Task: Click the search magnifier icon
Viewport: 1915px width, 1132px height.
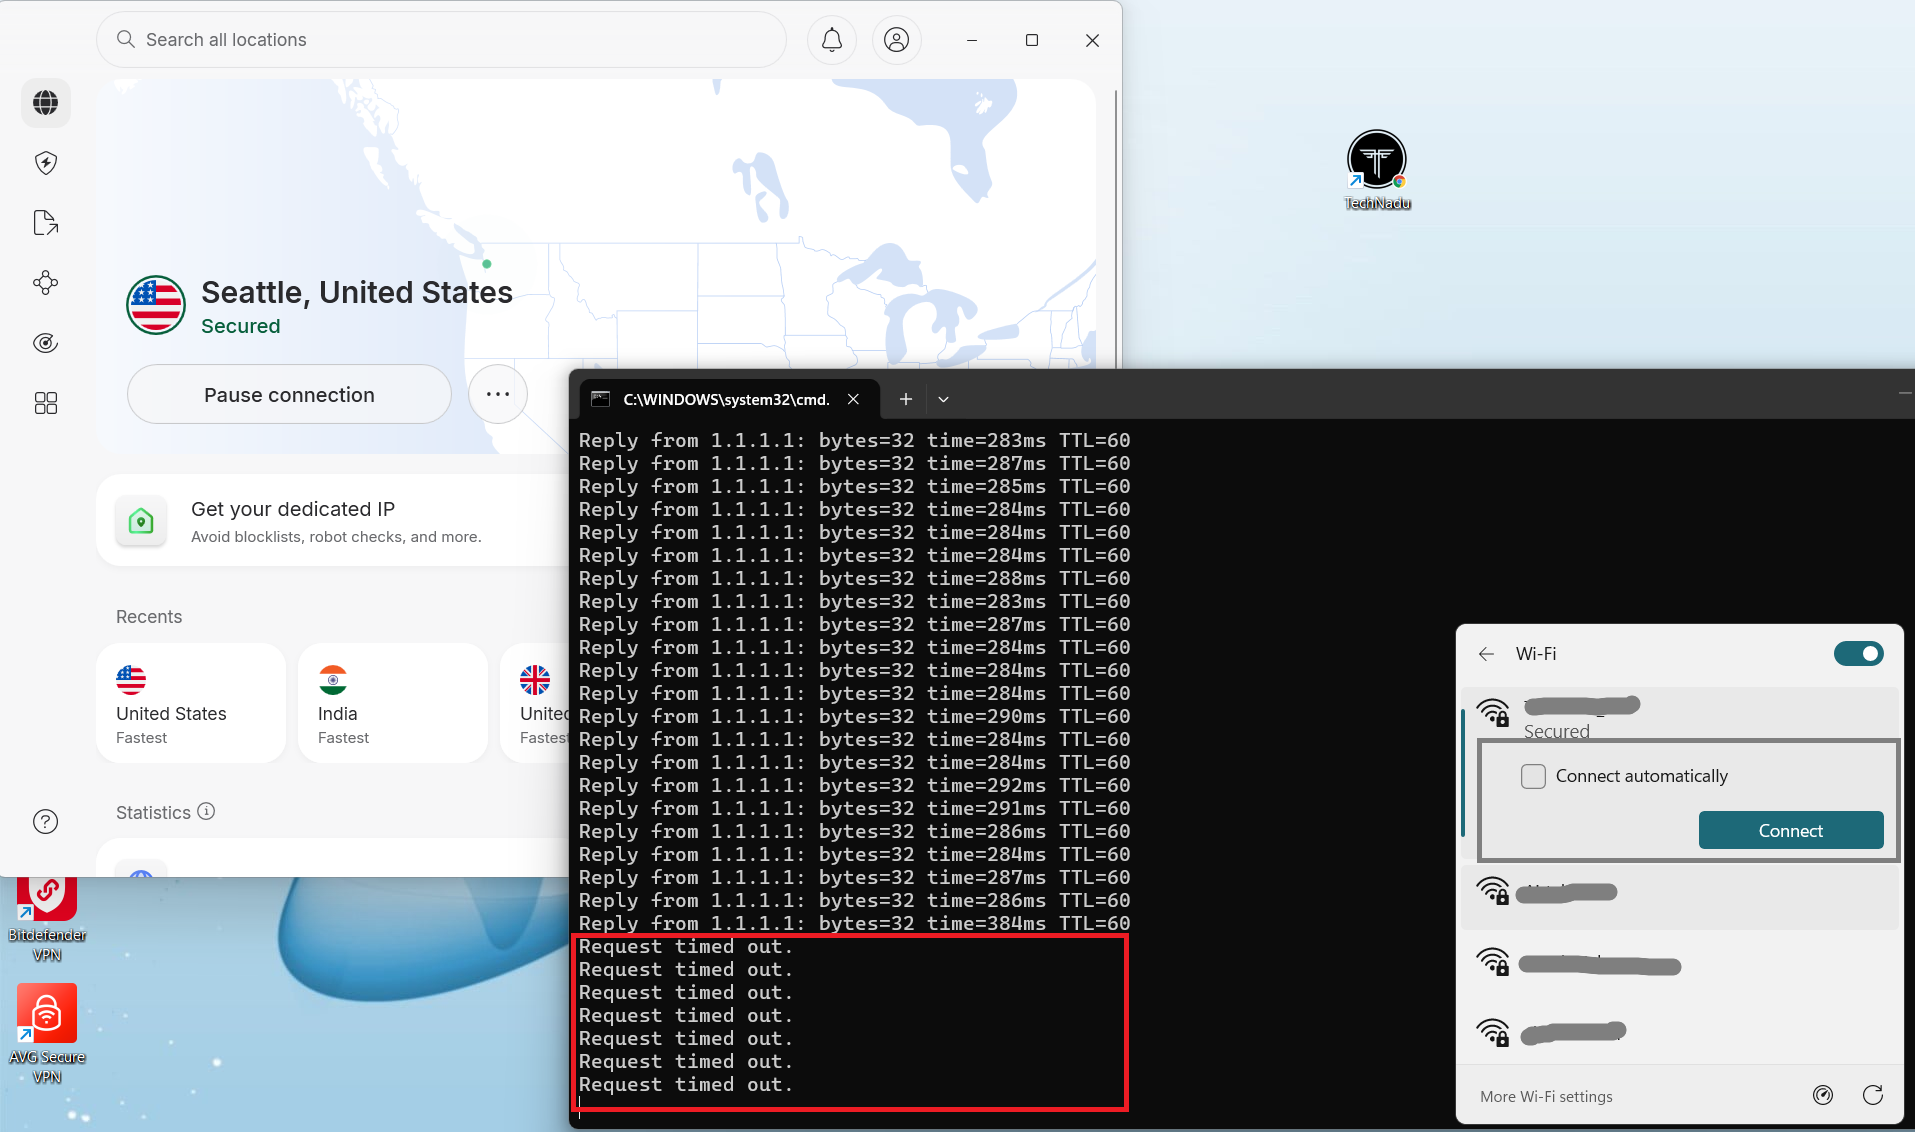Action: (126, 40)
